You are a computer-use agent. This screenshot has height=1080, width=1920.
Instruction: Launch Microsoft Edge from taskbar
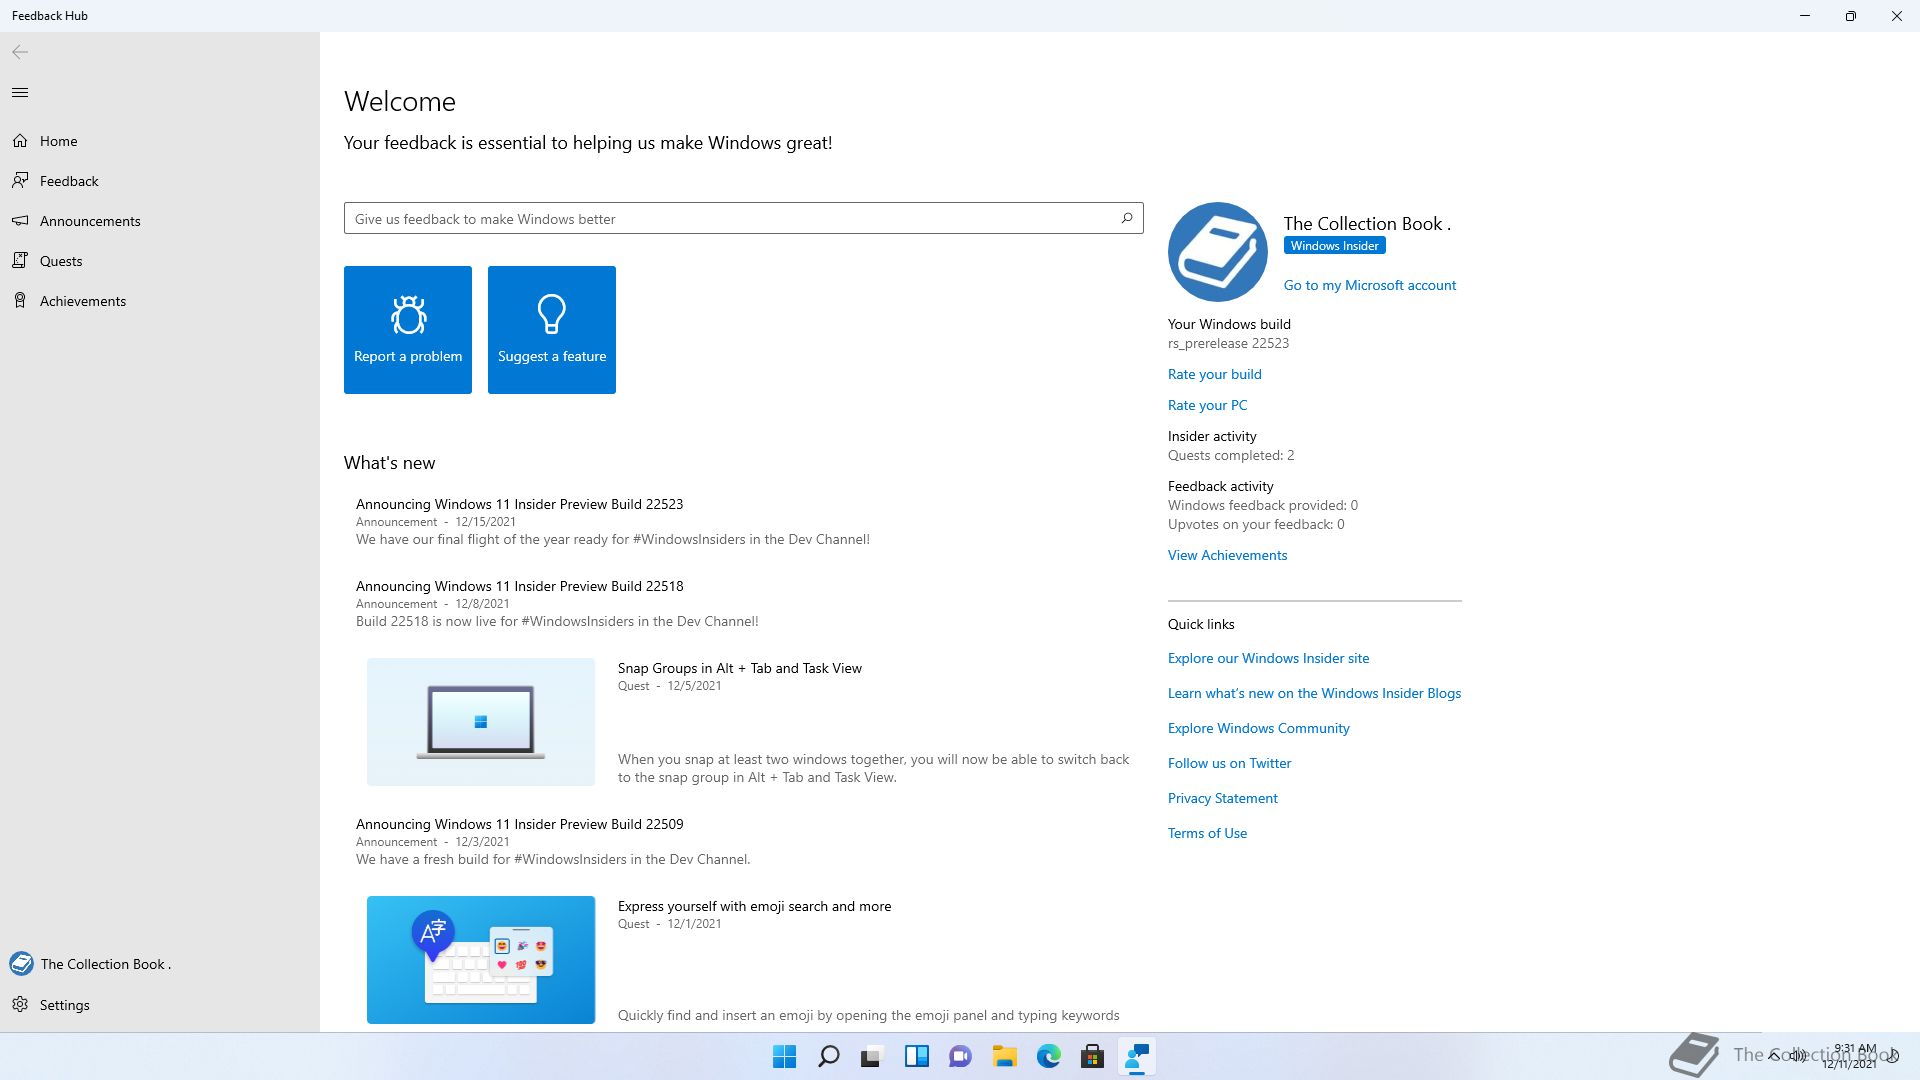[1049, 1056]
